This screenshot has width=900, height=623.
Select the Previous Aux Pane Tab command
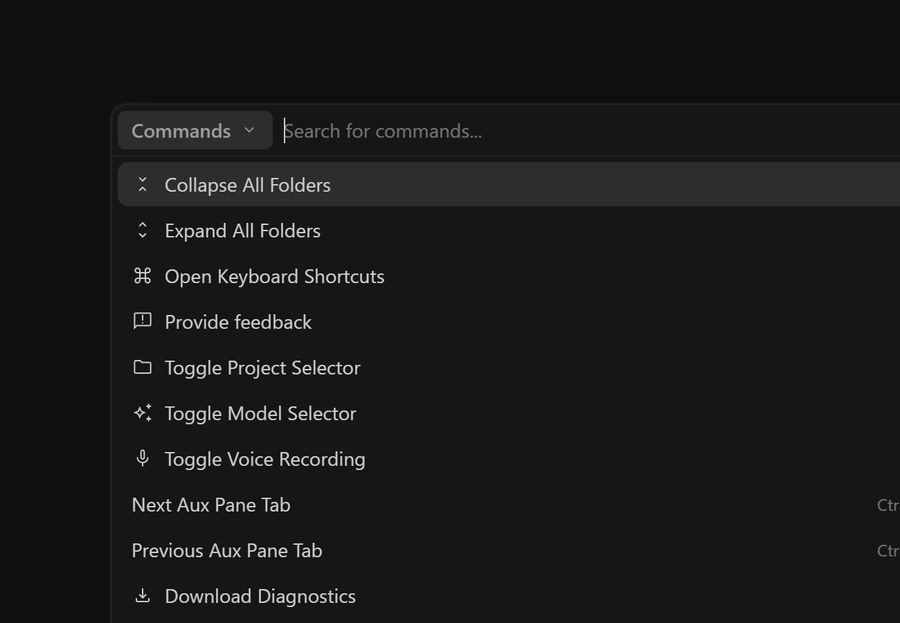pyautogui.click(x=509, y=550)
